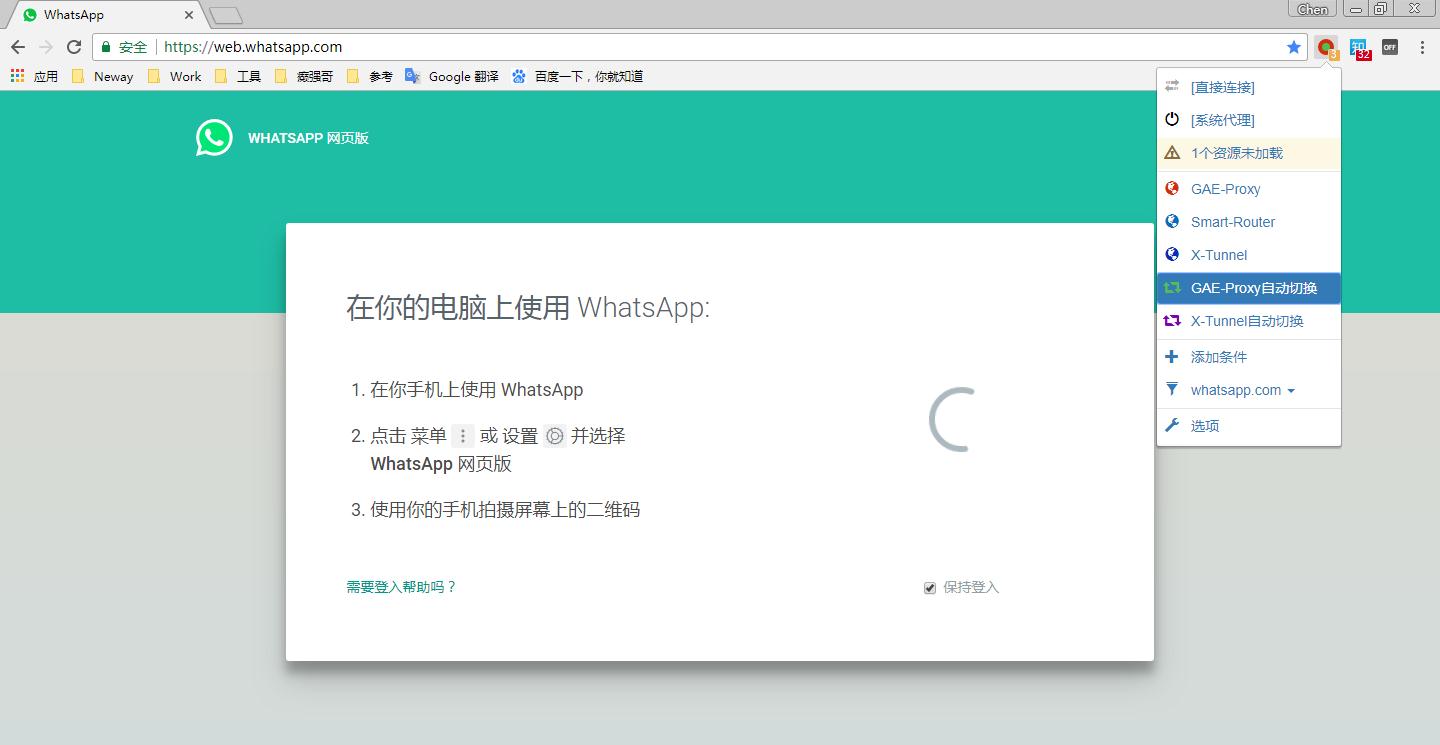The image size is (1440, 745).
Task: Click the browser forward arrow
Action: click(x=46, y=47)
